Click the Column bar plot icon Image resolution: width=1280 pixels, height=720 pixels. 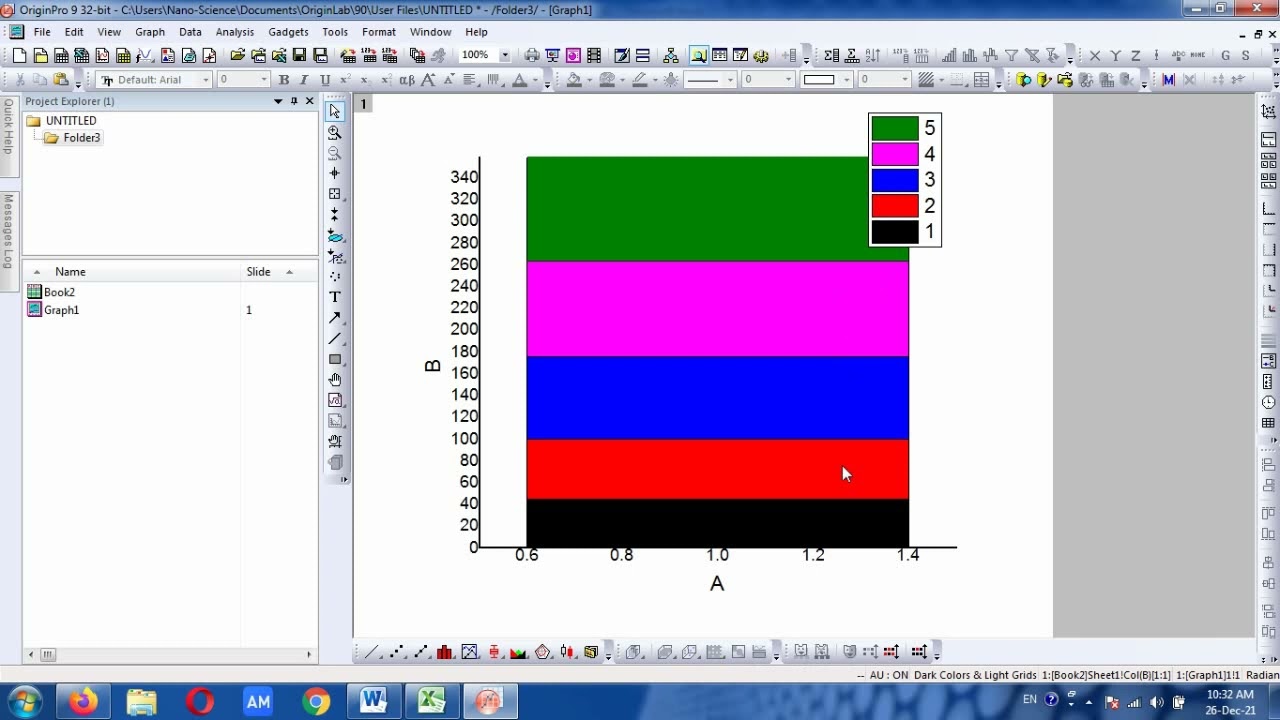click(x=445, y=652)
